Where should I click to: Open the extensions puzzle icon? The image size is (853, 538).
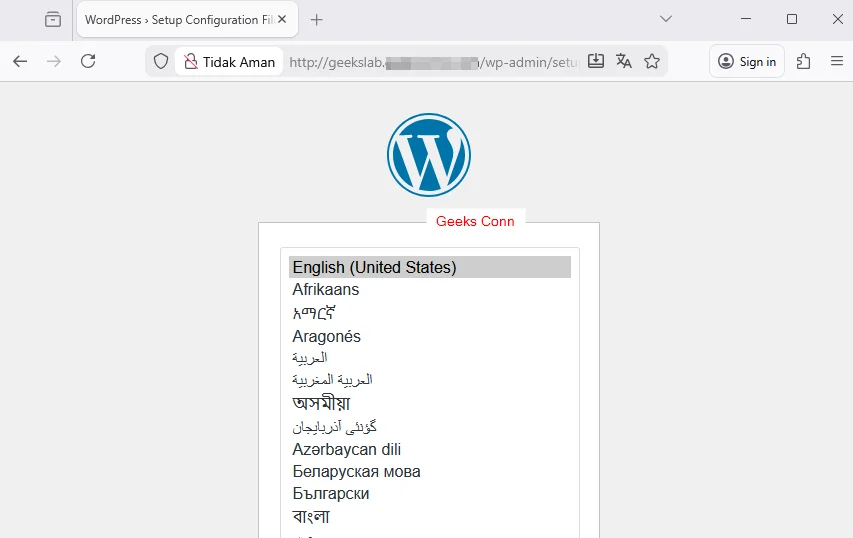[803, 61]
